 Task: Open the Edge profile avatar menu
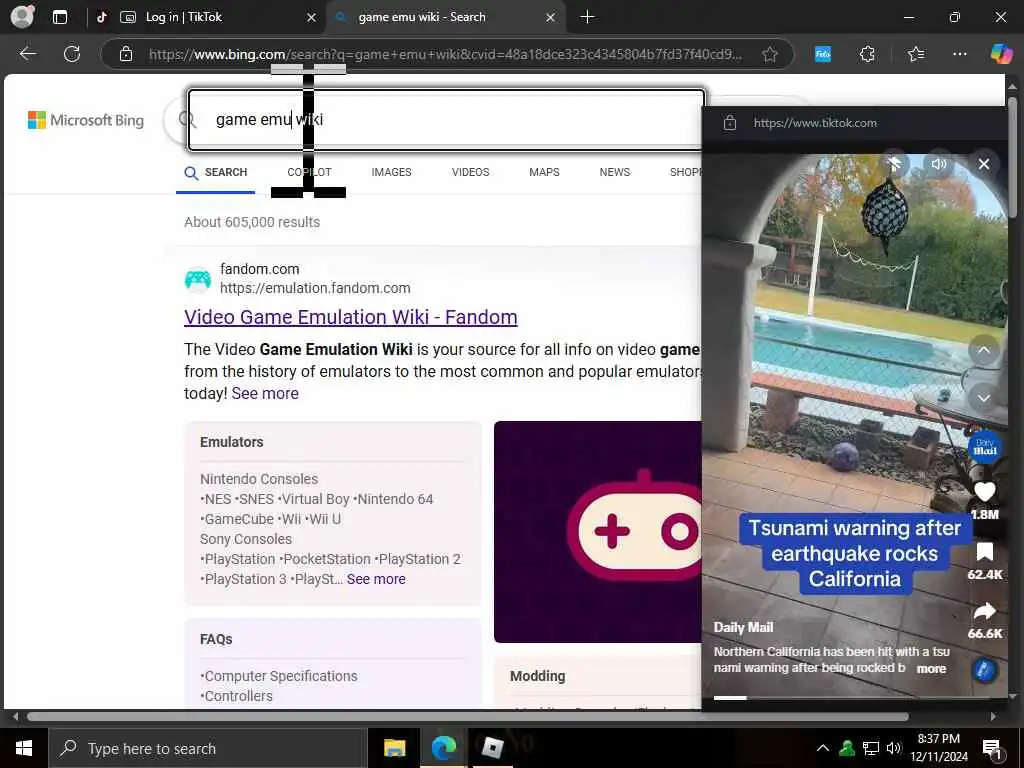click(x=22, y=16)
